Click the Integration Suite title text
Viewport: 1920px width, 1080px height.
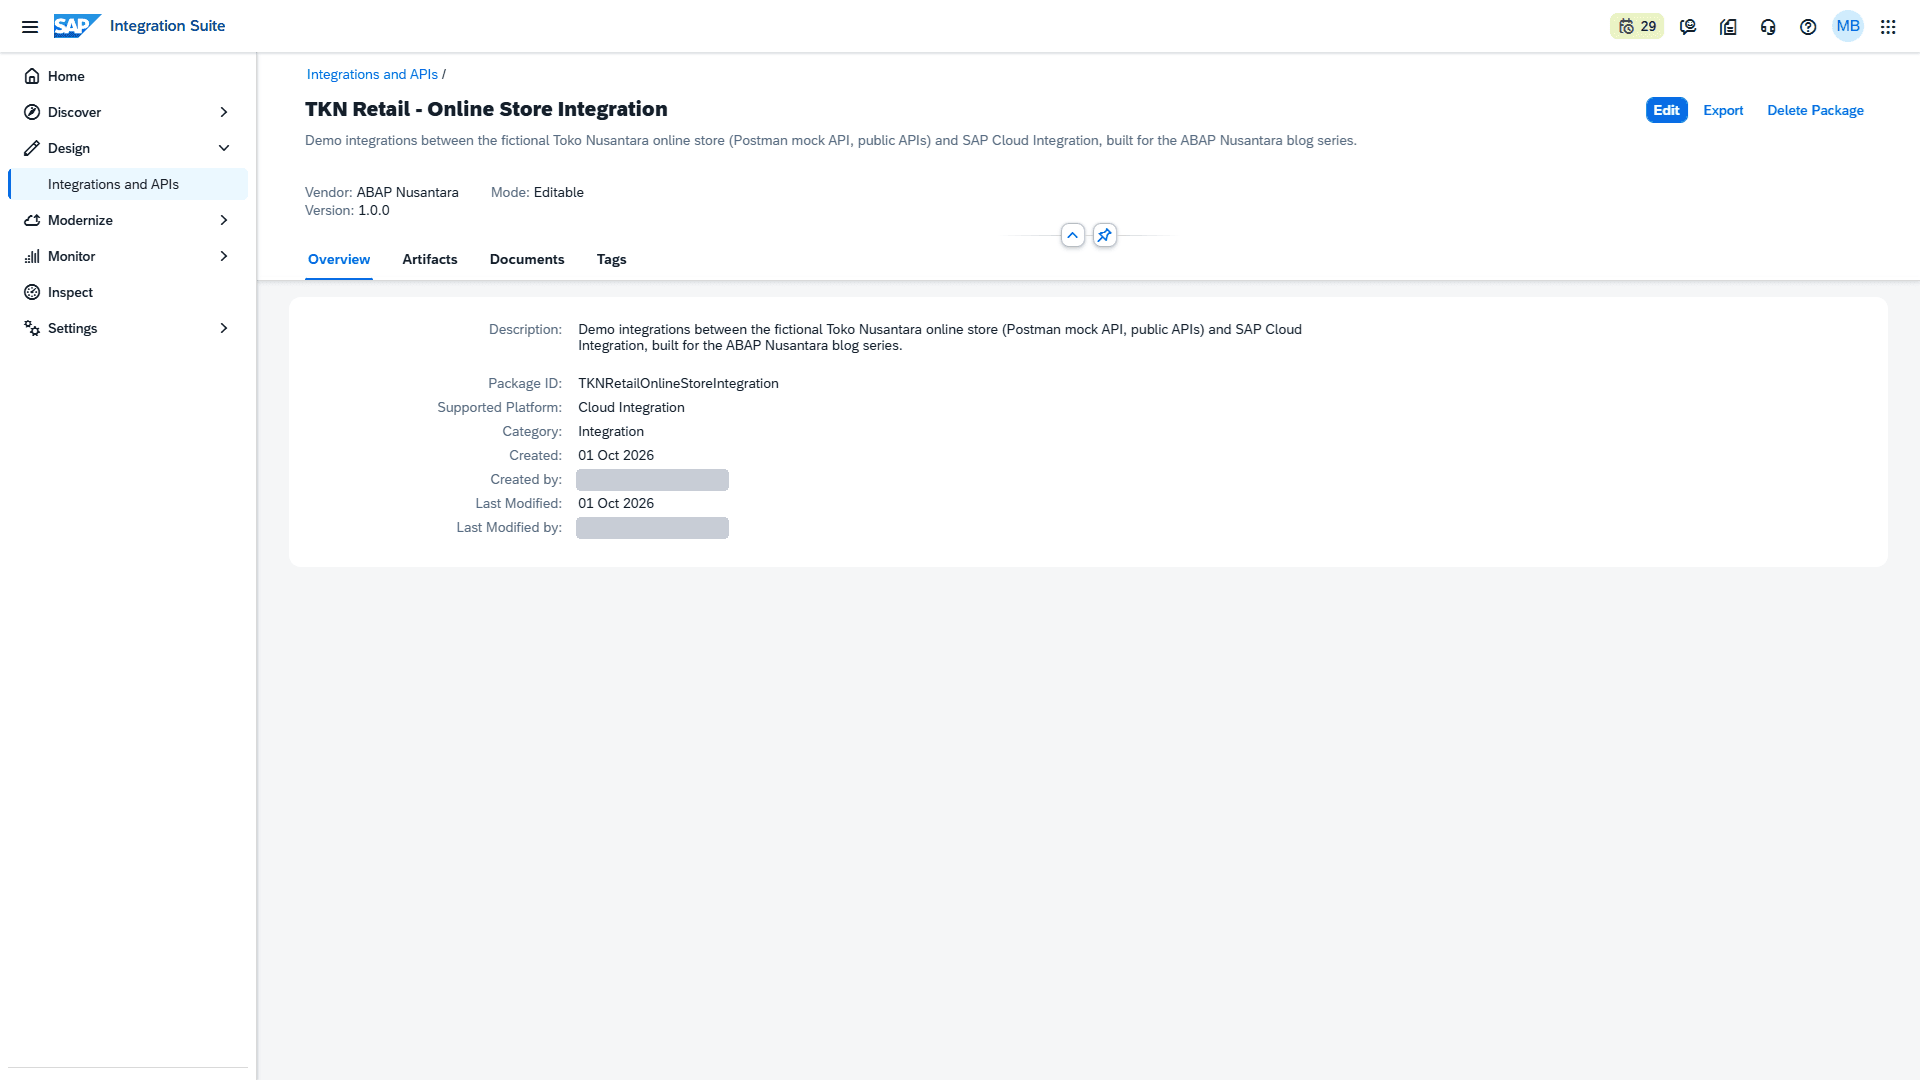(x=167, y=26)
